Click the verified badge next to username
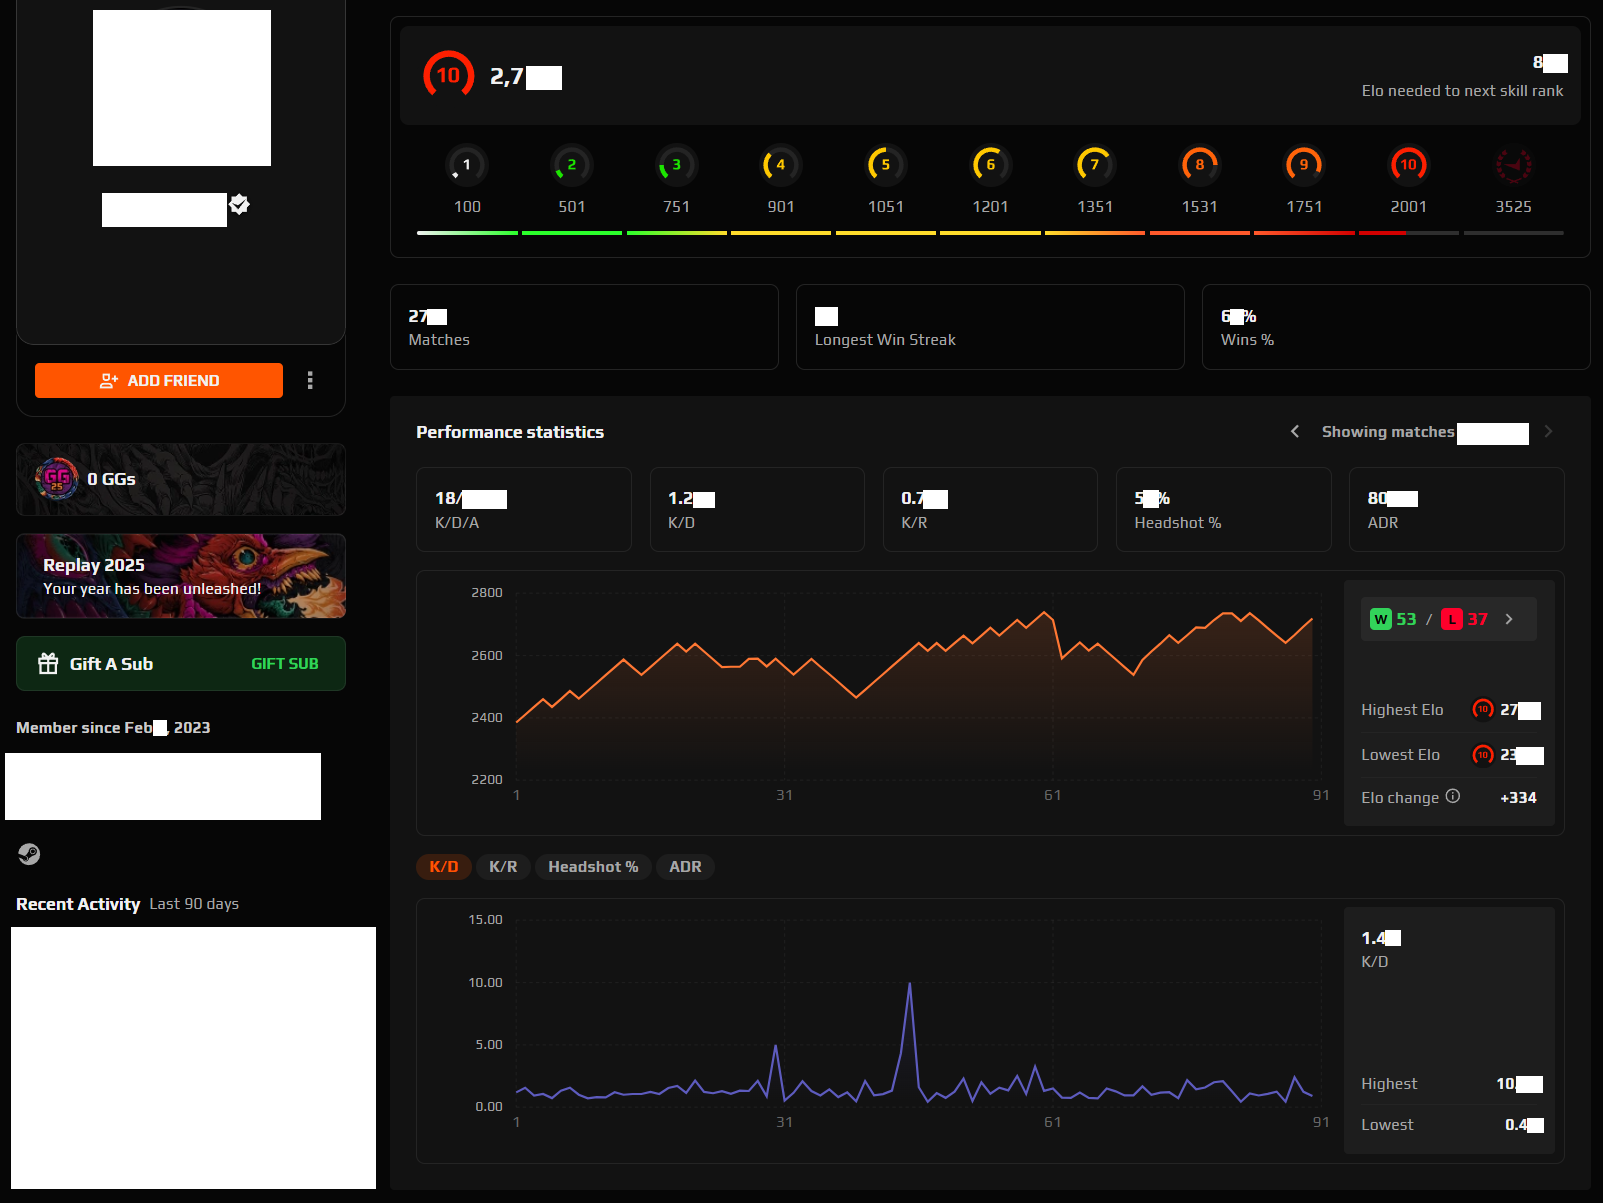Viewport: 1603px width, 1203px height. (x=239, y=205)
